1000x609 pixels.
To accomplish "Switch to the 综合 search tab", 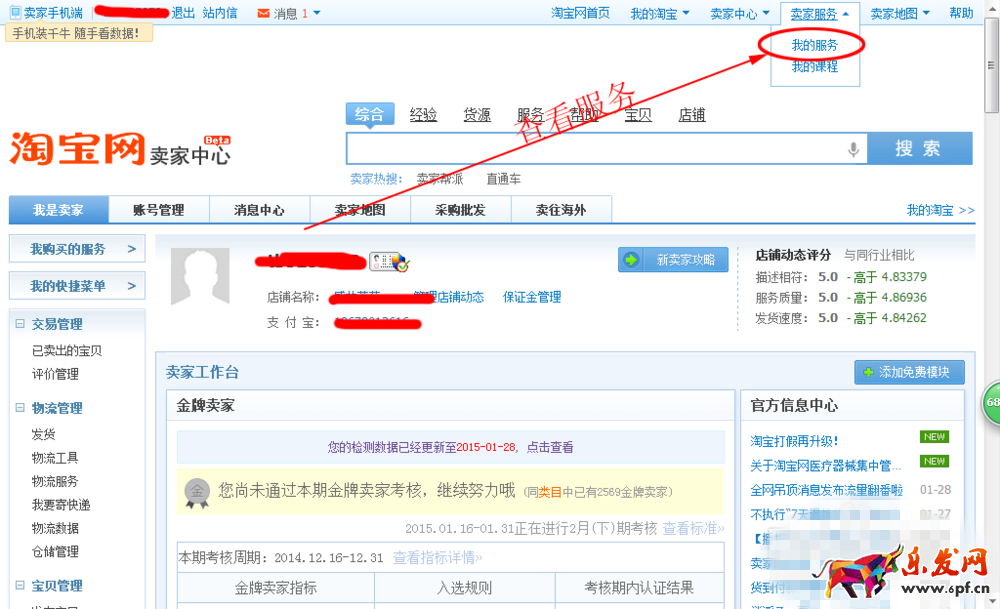I will pos(370,114).
